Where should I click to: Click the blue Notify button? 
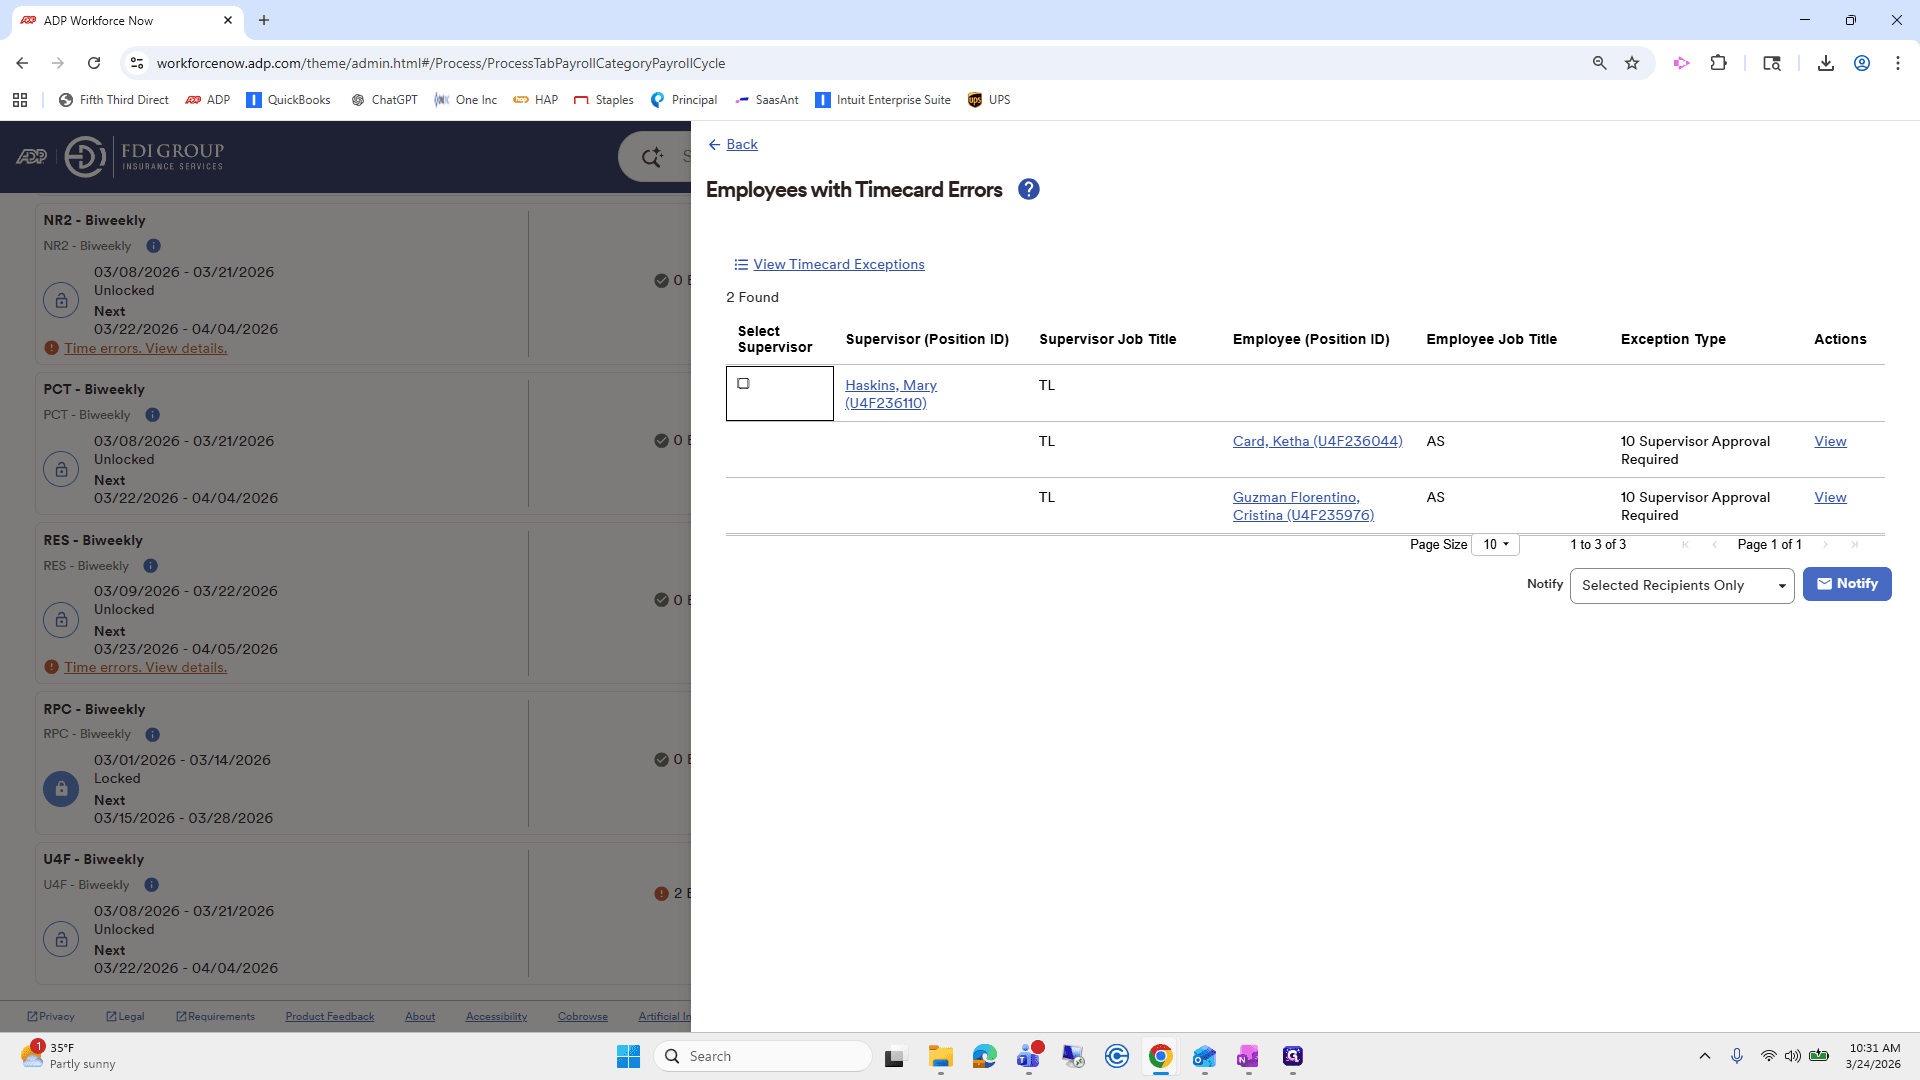(1846, 584)
